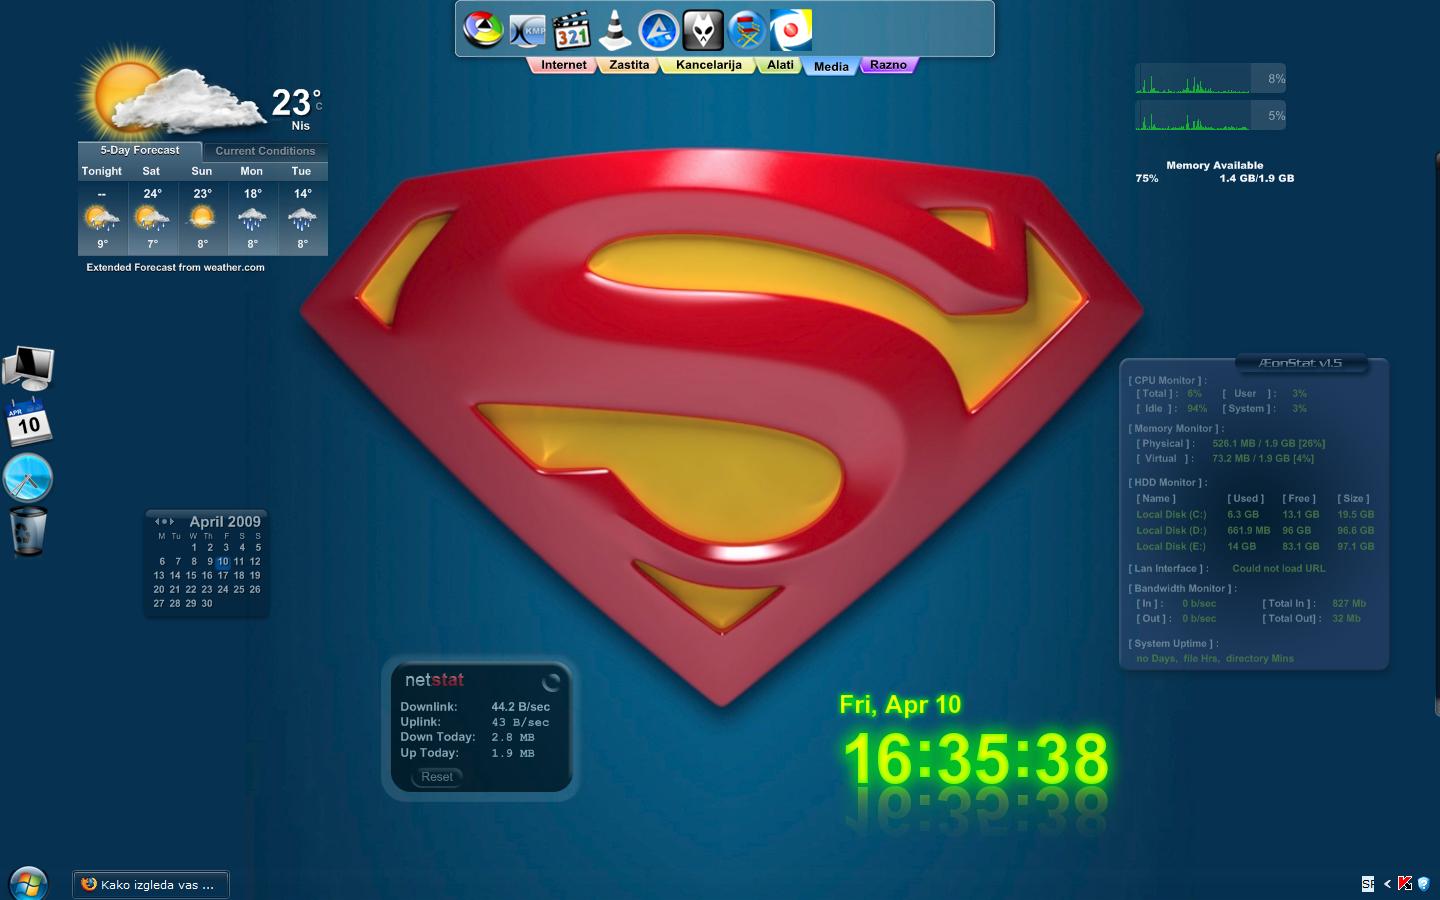Click the Windows Start orb

point(28,884)
